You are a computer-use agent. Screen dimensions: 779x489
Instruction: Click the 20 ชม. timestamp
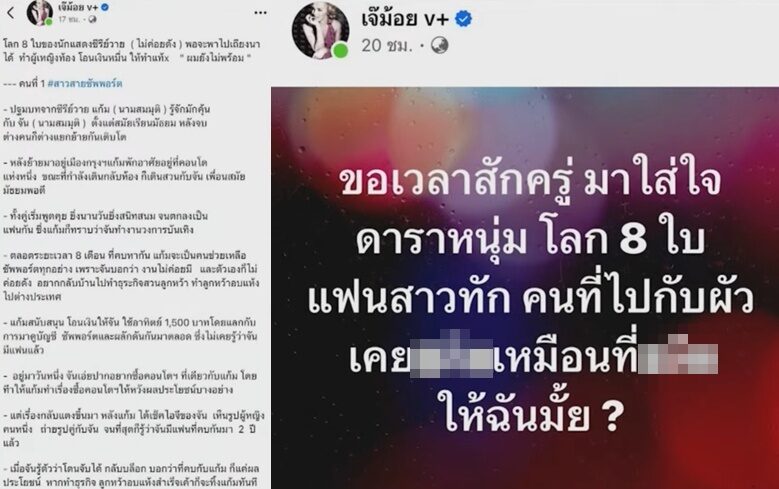pyautogui.click(x=387, y=45)
